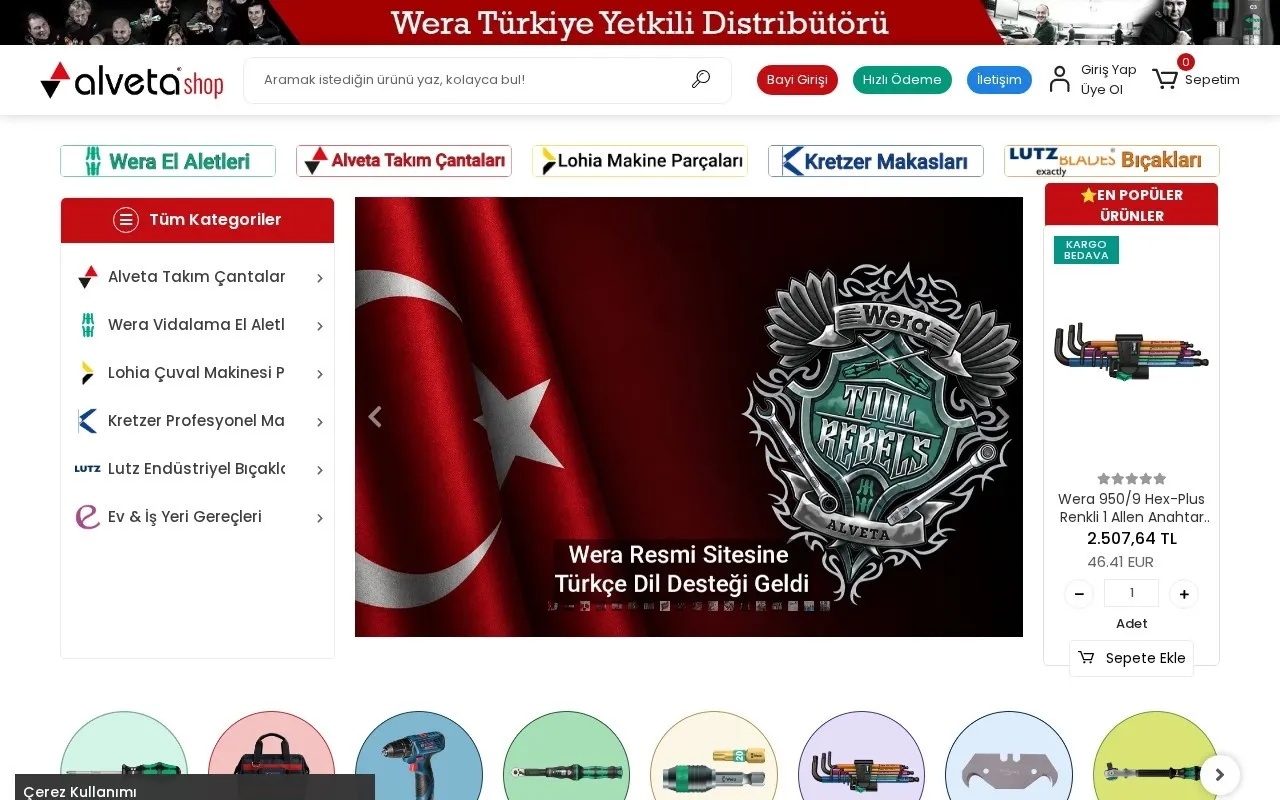1280x800 pixels.
Task: Click the Bayi Girişi button
Action: point(797,80)
